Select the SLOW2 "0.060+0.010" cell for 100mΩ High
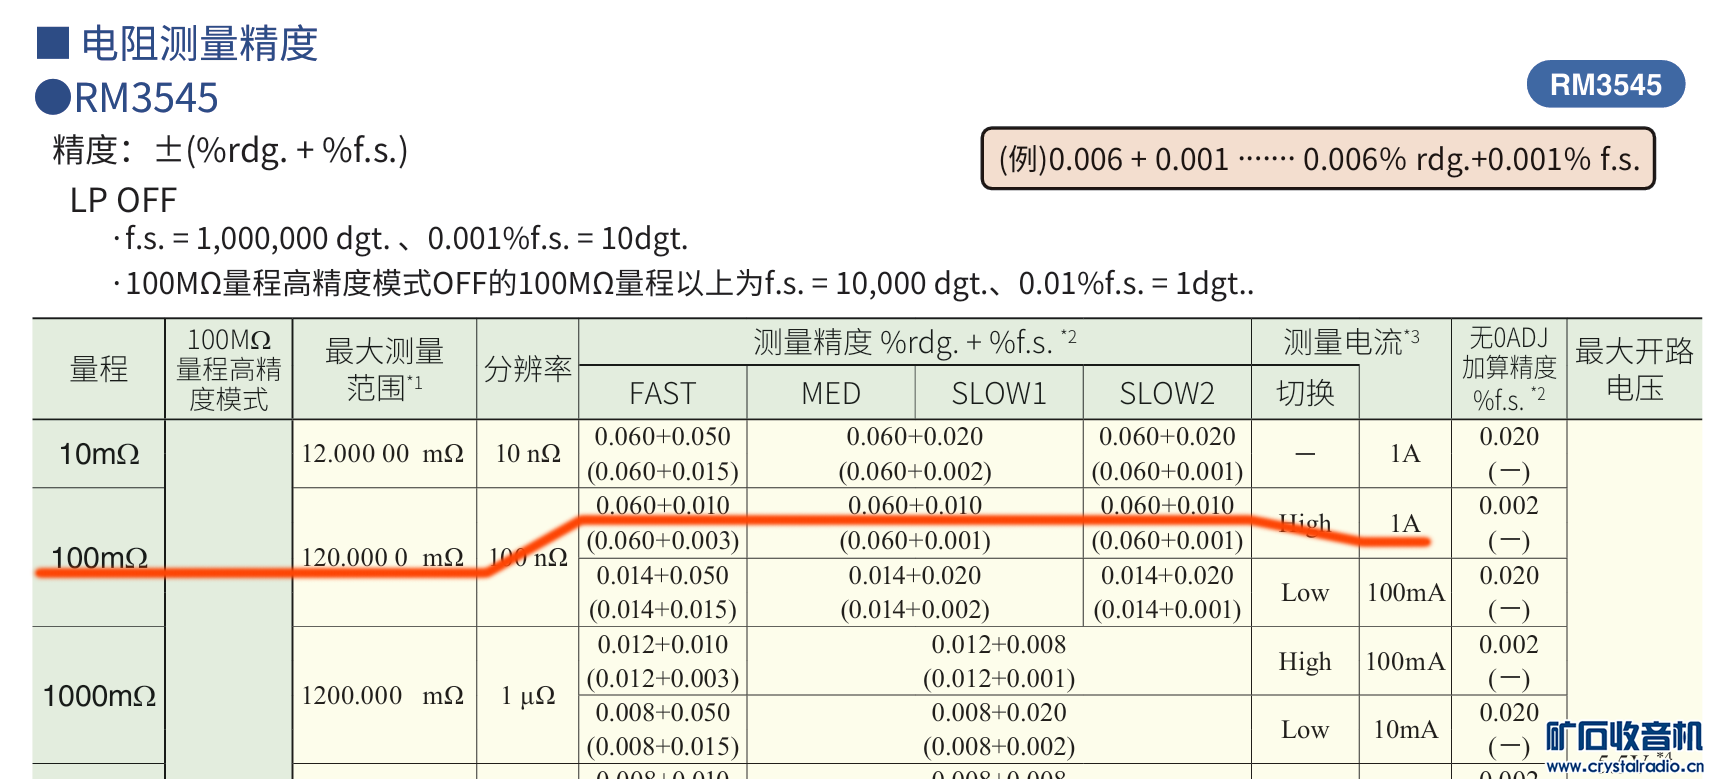The image size is (1712, 779). (x=1167, y=523)
